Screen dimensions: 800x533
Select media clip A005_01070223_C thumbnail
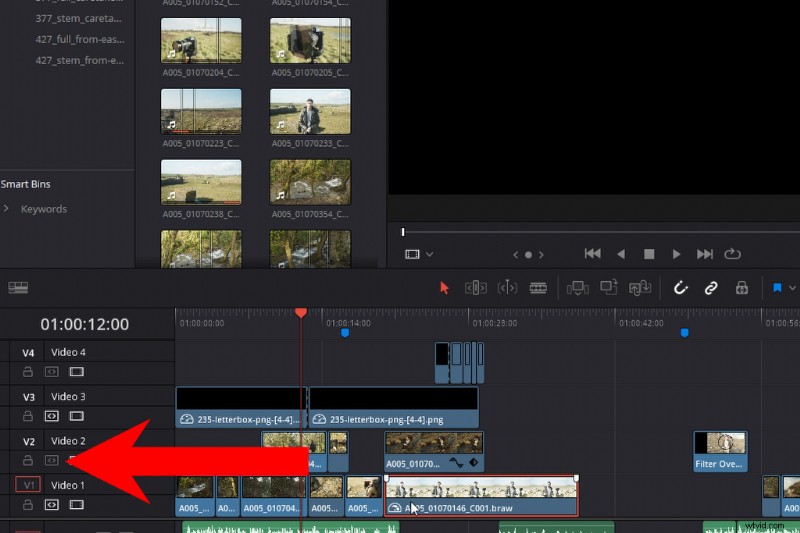coord(201,111)
